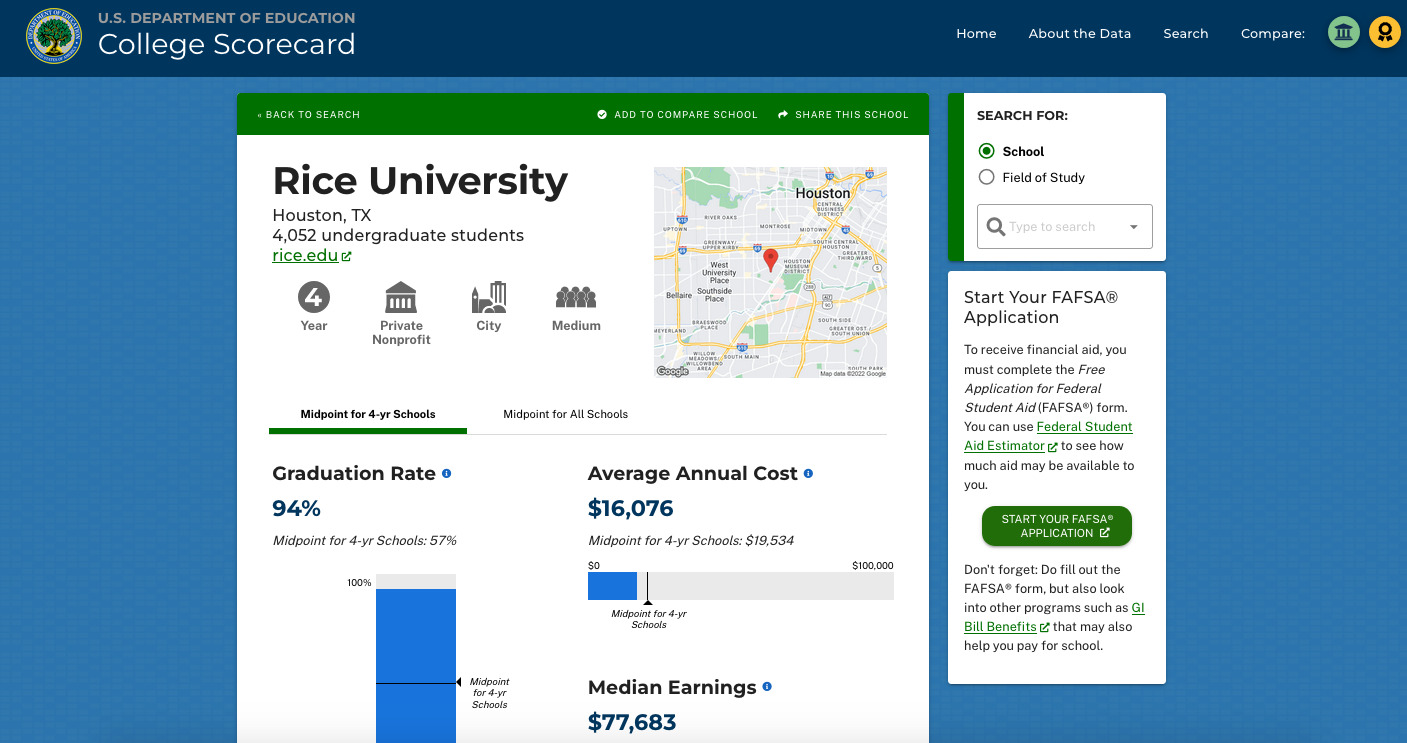The height and width of the screenshot is (743, 1407).
Task: Click the Average Annual Cost bar
Action: [x=741, y=586]
